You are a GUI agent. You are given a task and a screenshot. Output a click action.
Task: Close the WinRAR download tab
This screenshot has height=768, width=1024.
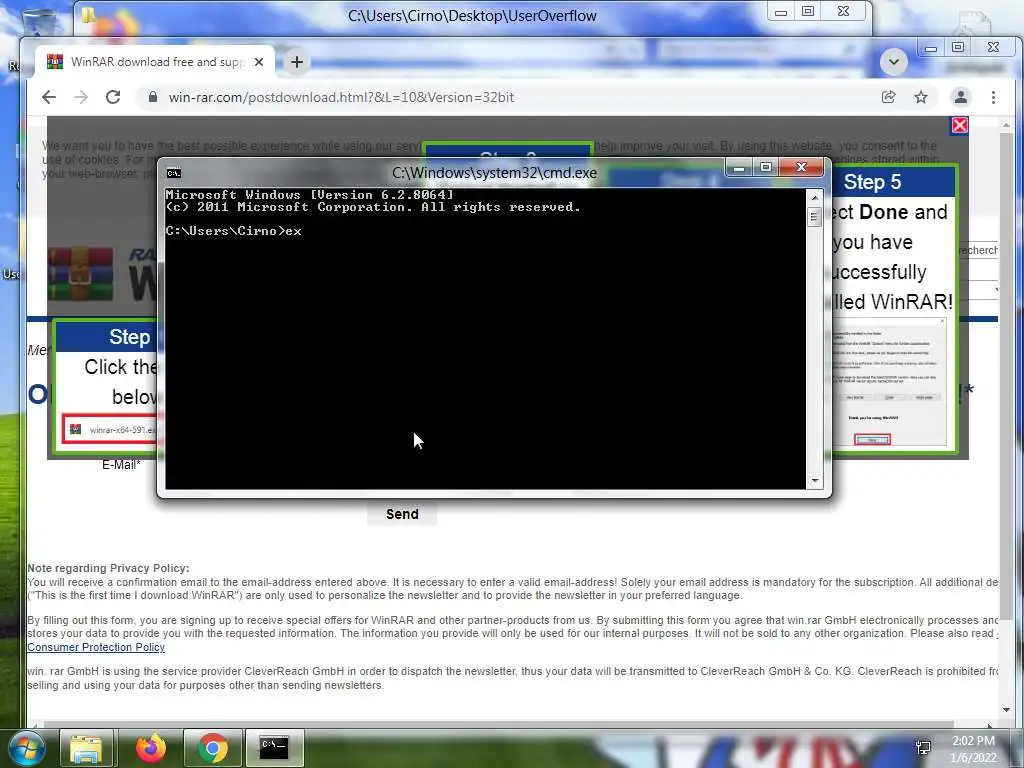(x=259, y=62)
